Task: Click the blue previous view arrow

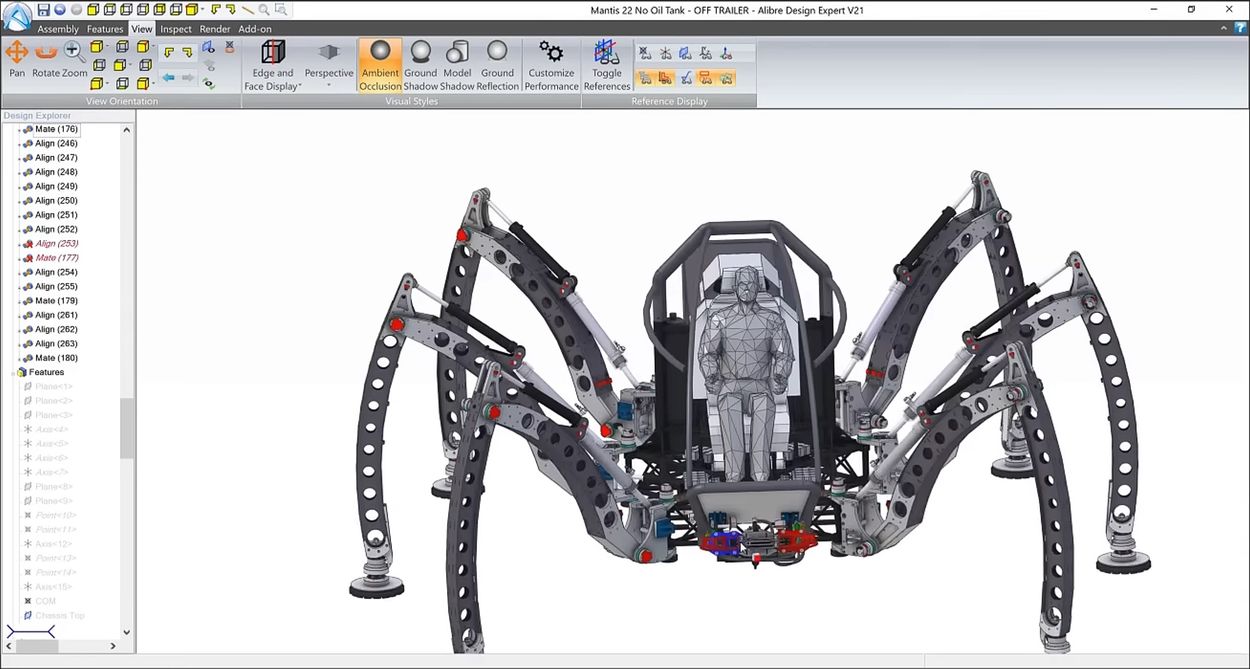Action: [168, 78]
